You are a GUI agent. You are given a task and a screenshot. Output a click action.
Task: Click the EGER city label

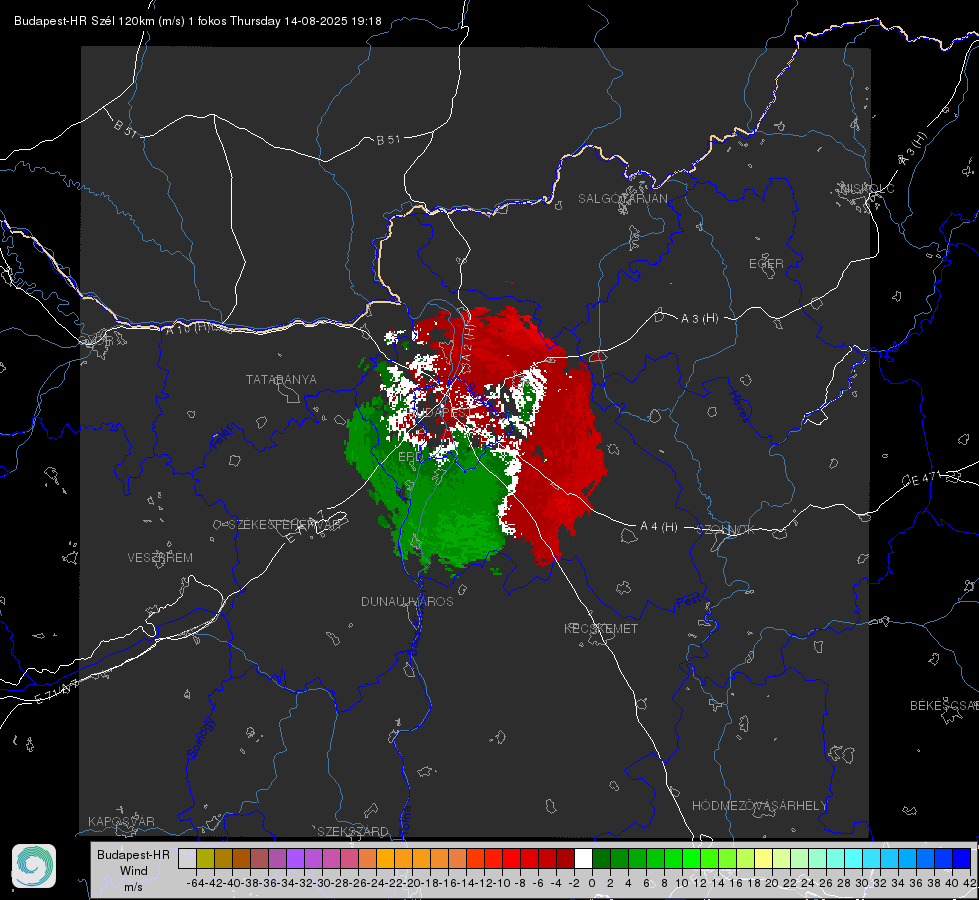point(766,264)
